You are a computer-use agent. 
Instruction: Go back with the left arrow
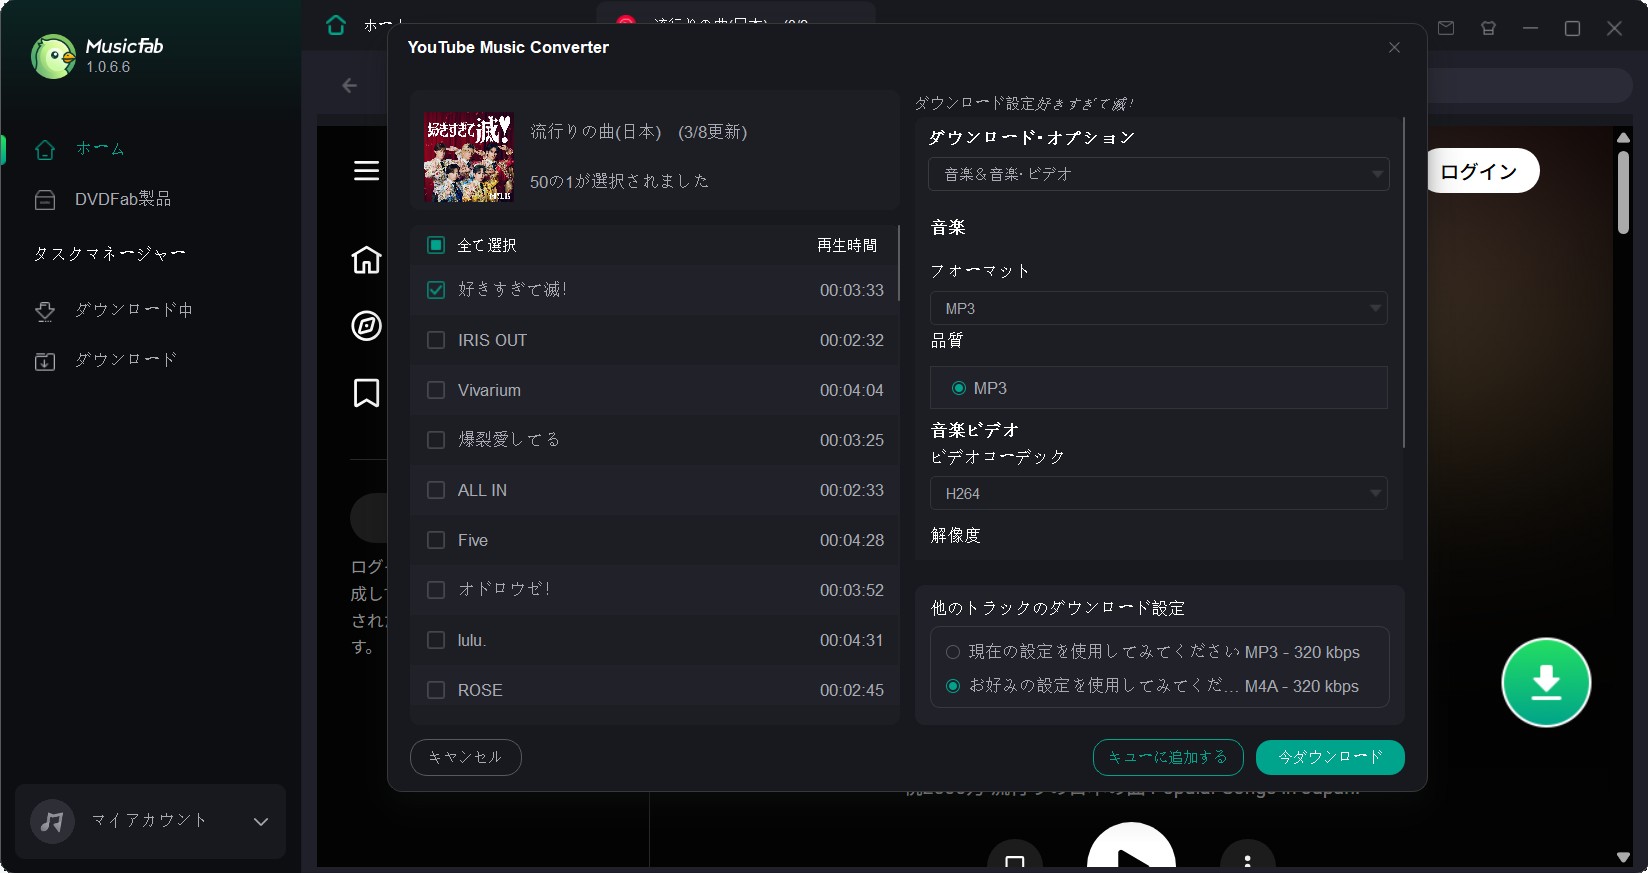pyautogui.click(x=350, y=86)
